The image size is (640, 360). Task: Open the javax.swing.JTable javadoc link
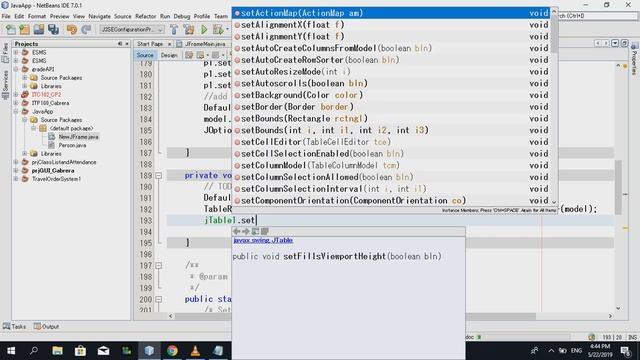(263, 240)
